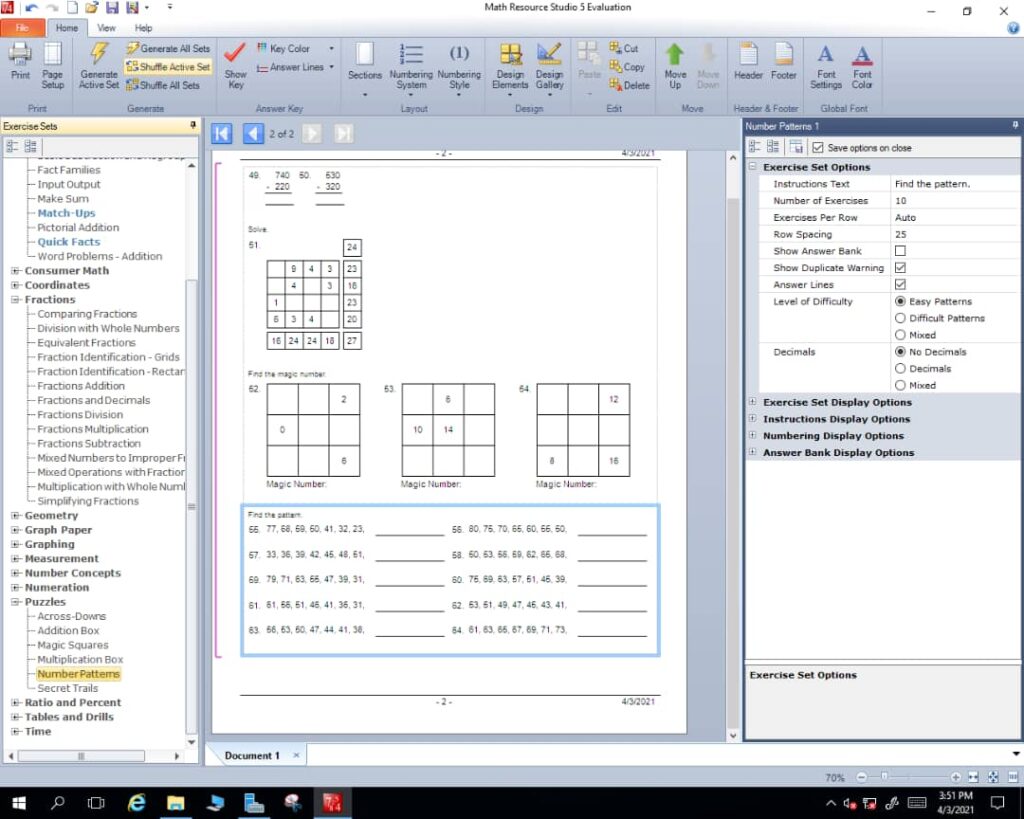1024x819 pixels.
Task: Select Quick Facts exercise set
Action: (69, 242)
